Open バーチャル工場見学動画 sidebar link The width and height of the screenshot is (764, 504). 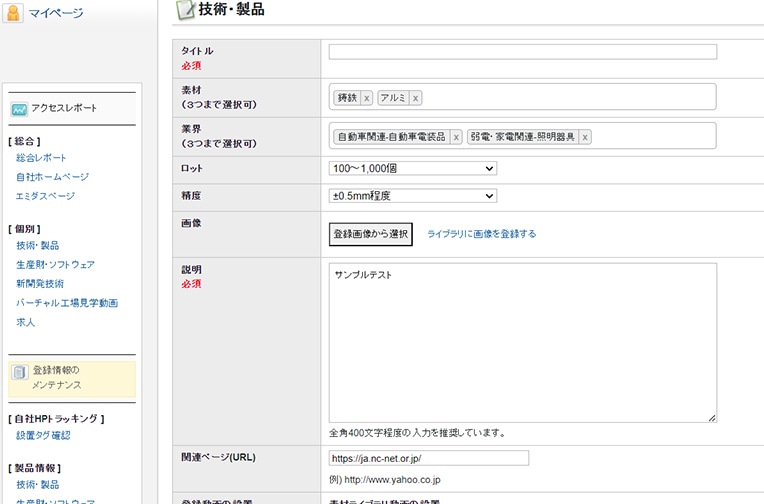[67, 303]
